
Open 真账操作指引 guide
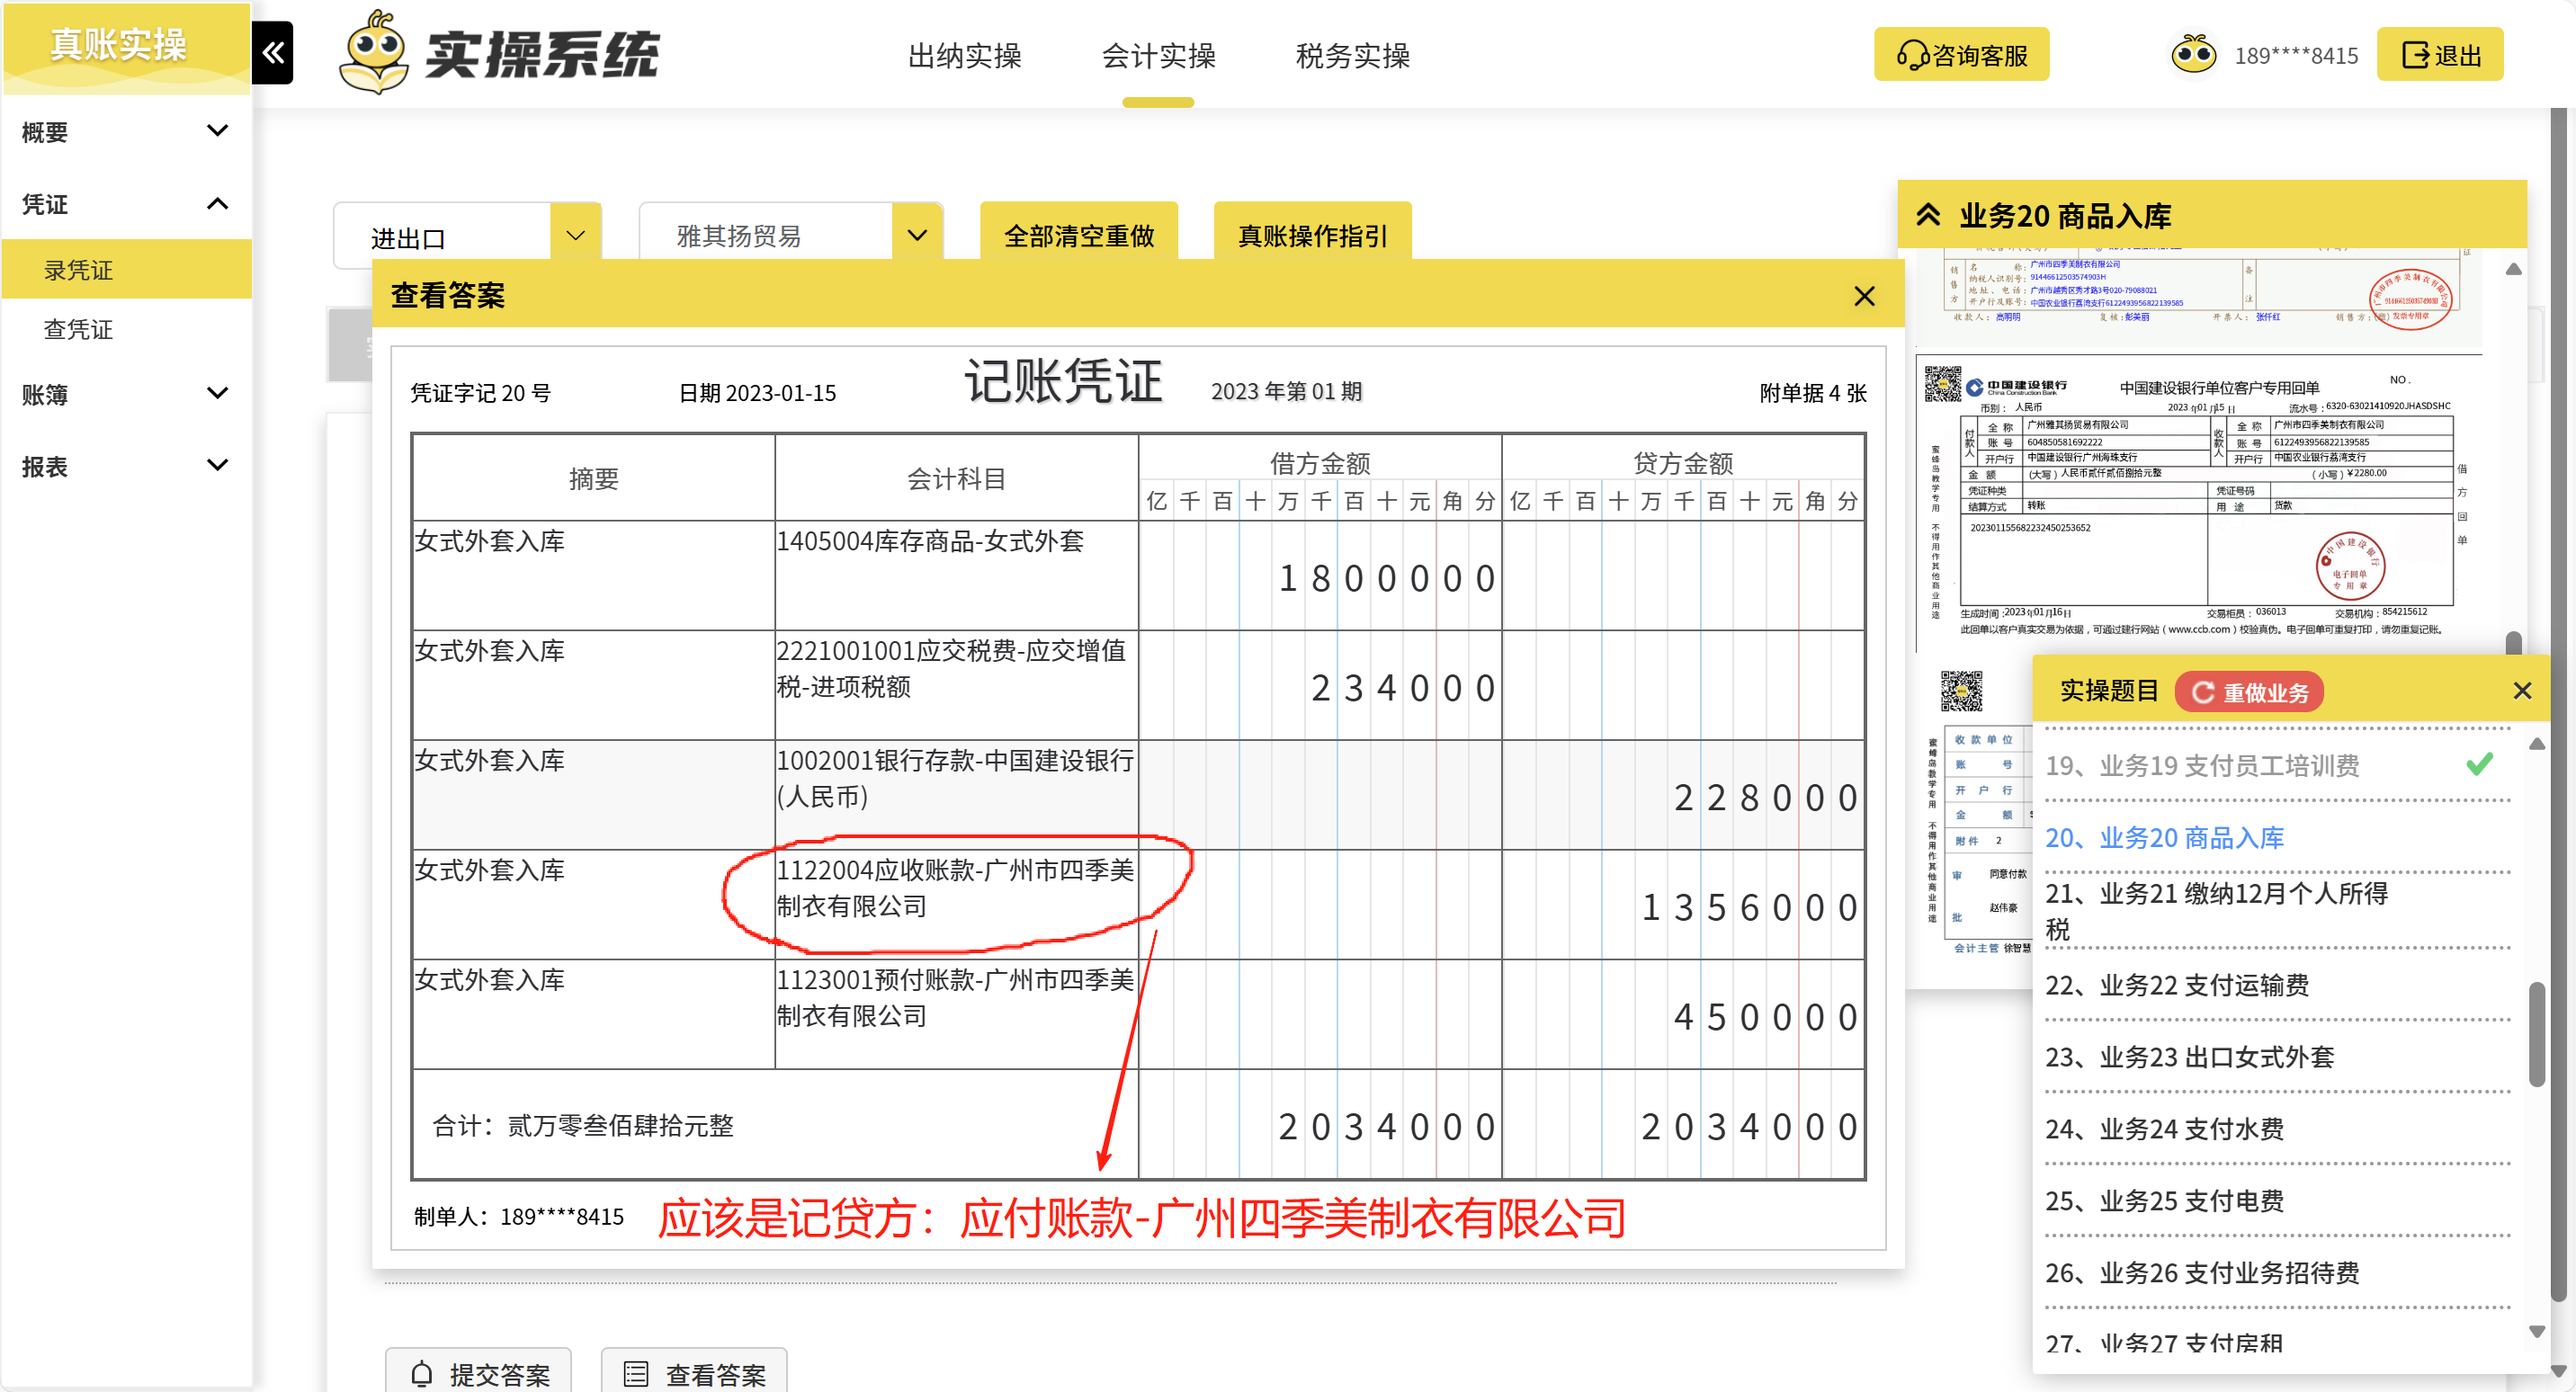tap(1312, 235)
